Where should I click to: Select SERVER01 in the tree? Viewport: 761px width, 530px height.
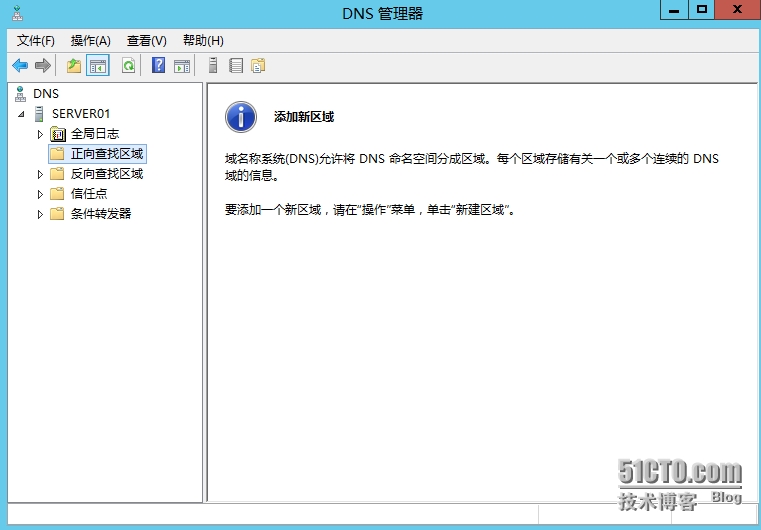[81, 114]
